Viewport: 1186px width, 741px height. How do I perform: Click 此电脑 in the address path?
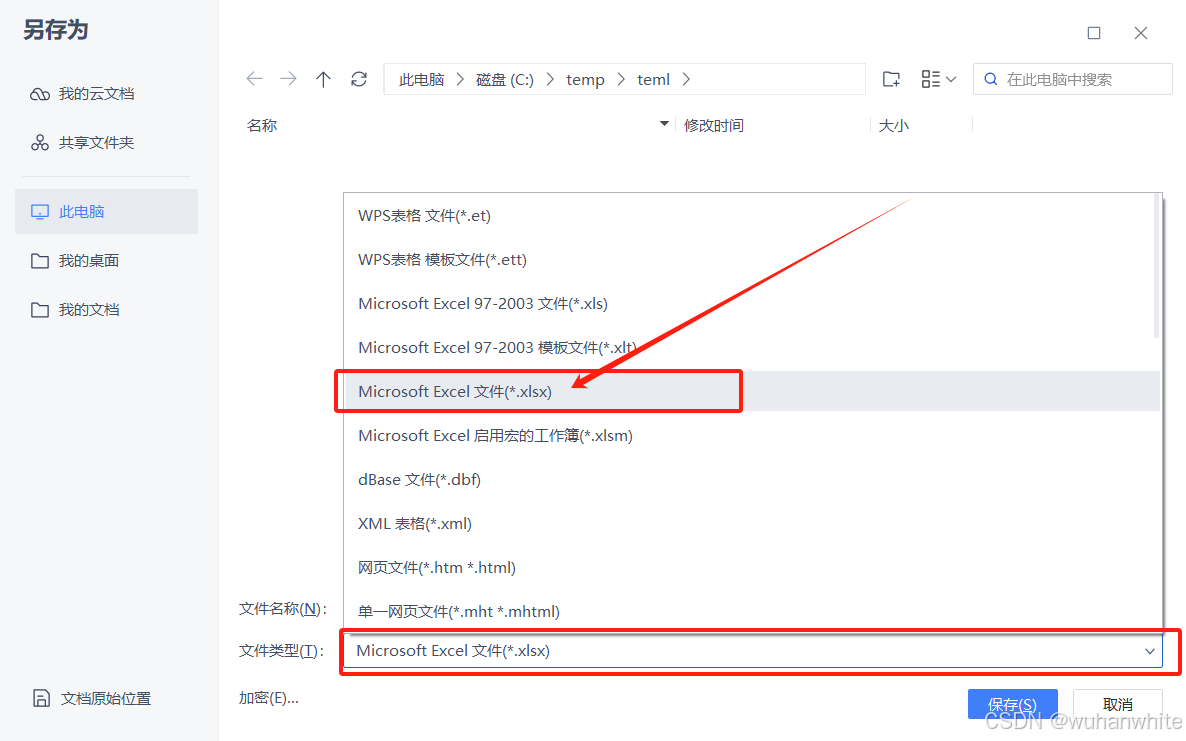click(421, 79)
